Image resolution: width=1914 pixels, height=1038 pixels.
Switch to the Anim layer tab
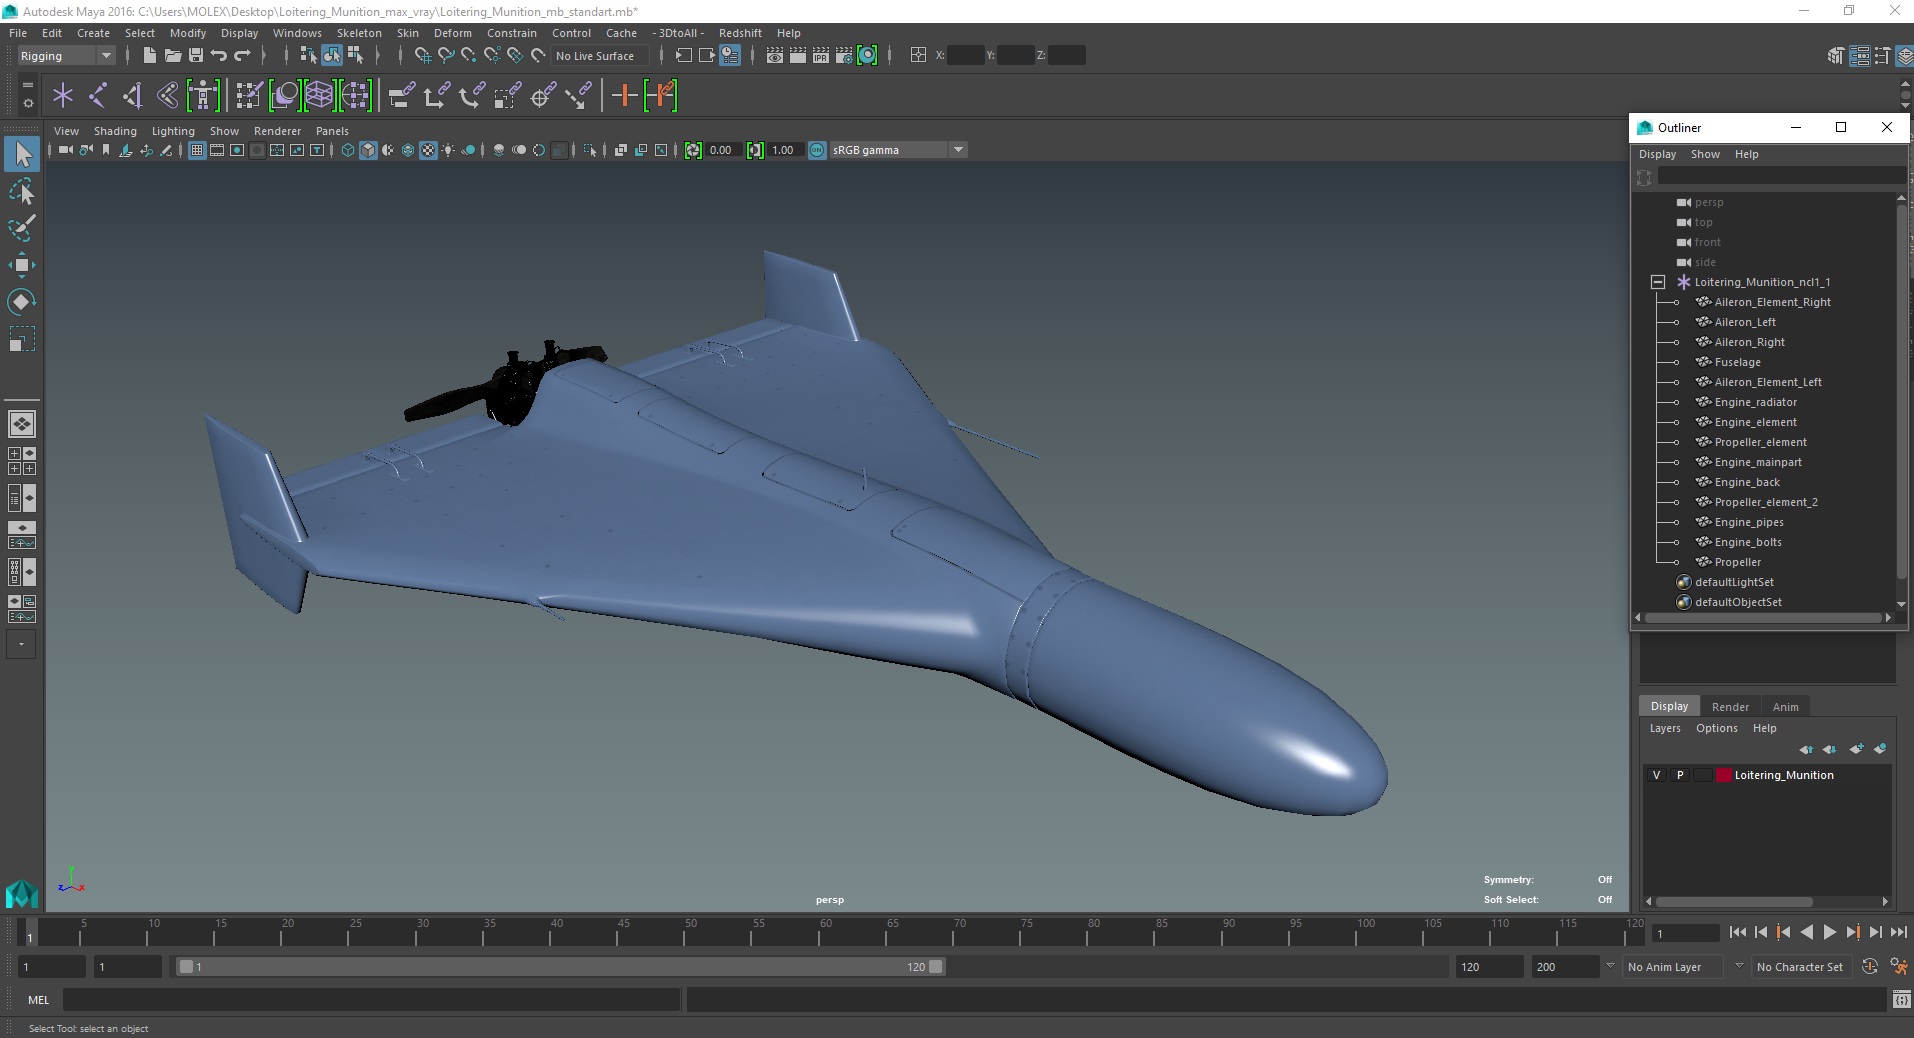pyautogui.click(x=1785, y=706)
